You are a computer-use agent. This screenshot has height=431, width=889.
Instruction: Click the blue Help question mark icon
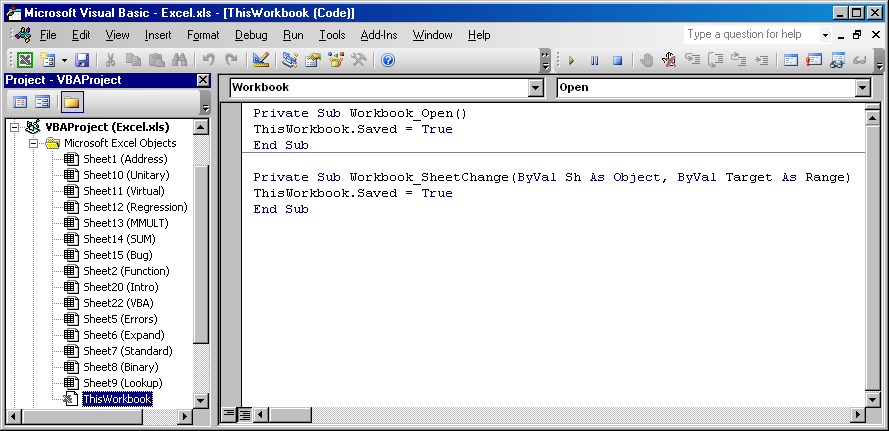pos(388,60)
